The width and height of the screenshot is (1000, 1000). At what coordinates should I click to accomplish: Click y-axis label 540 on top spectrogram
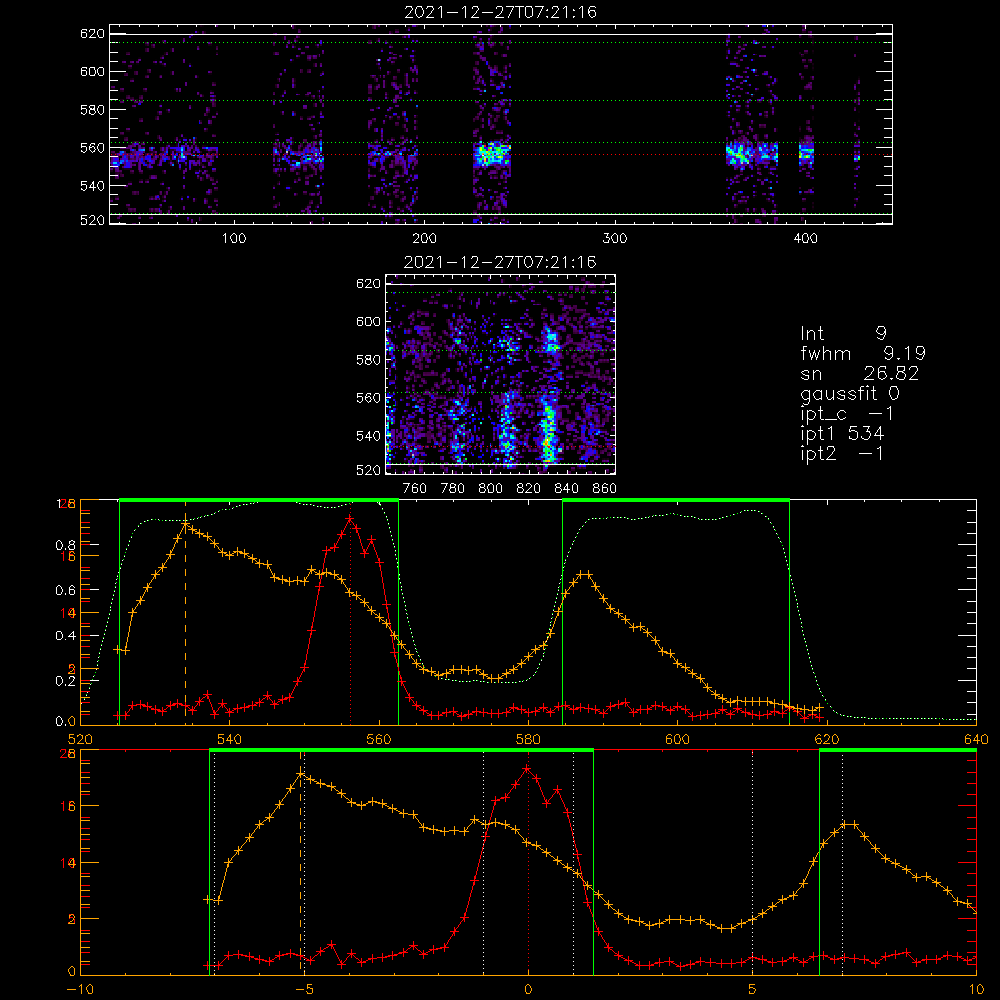point(92,186)
